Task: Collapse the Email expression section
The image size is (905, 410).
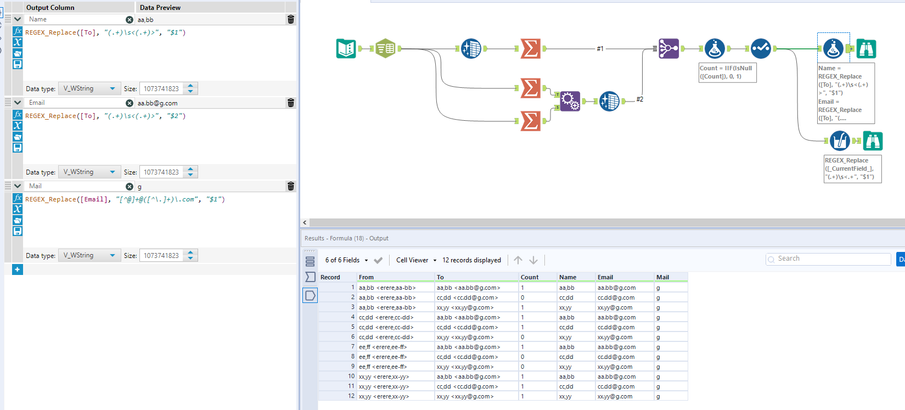Action: click(17, 103)
